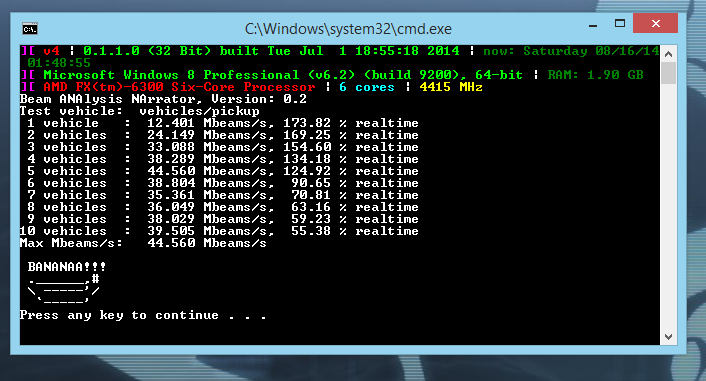Click 'Test vehicle: vehicles/pickup' line

pos(140,111)
